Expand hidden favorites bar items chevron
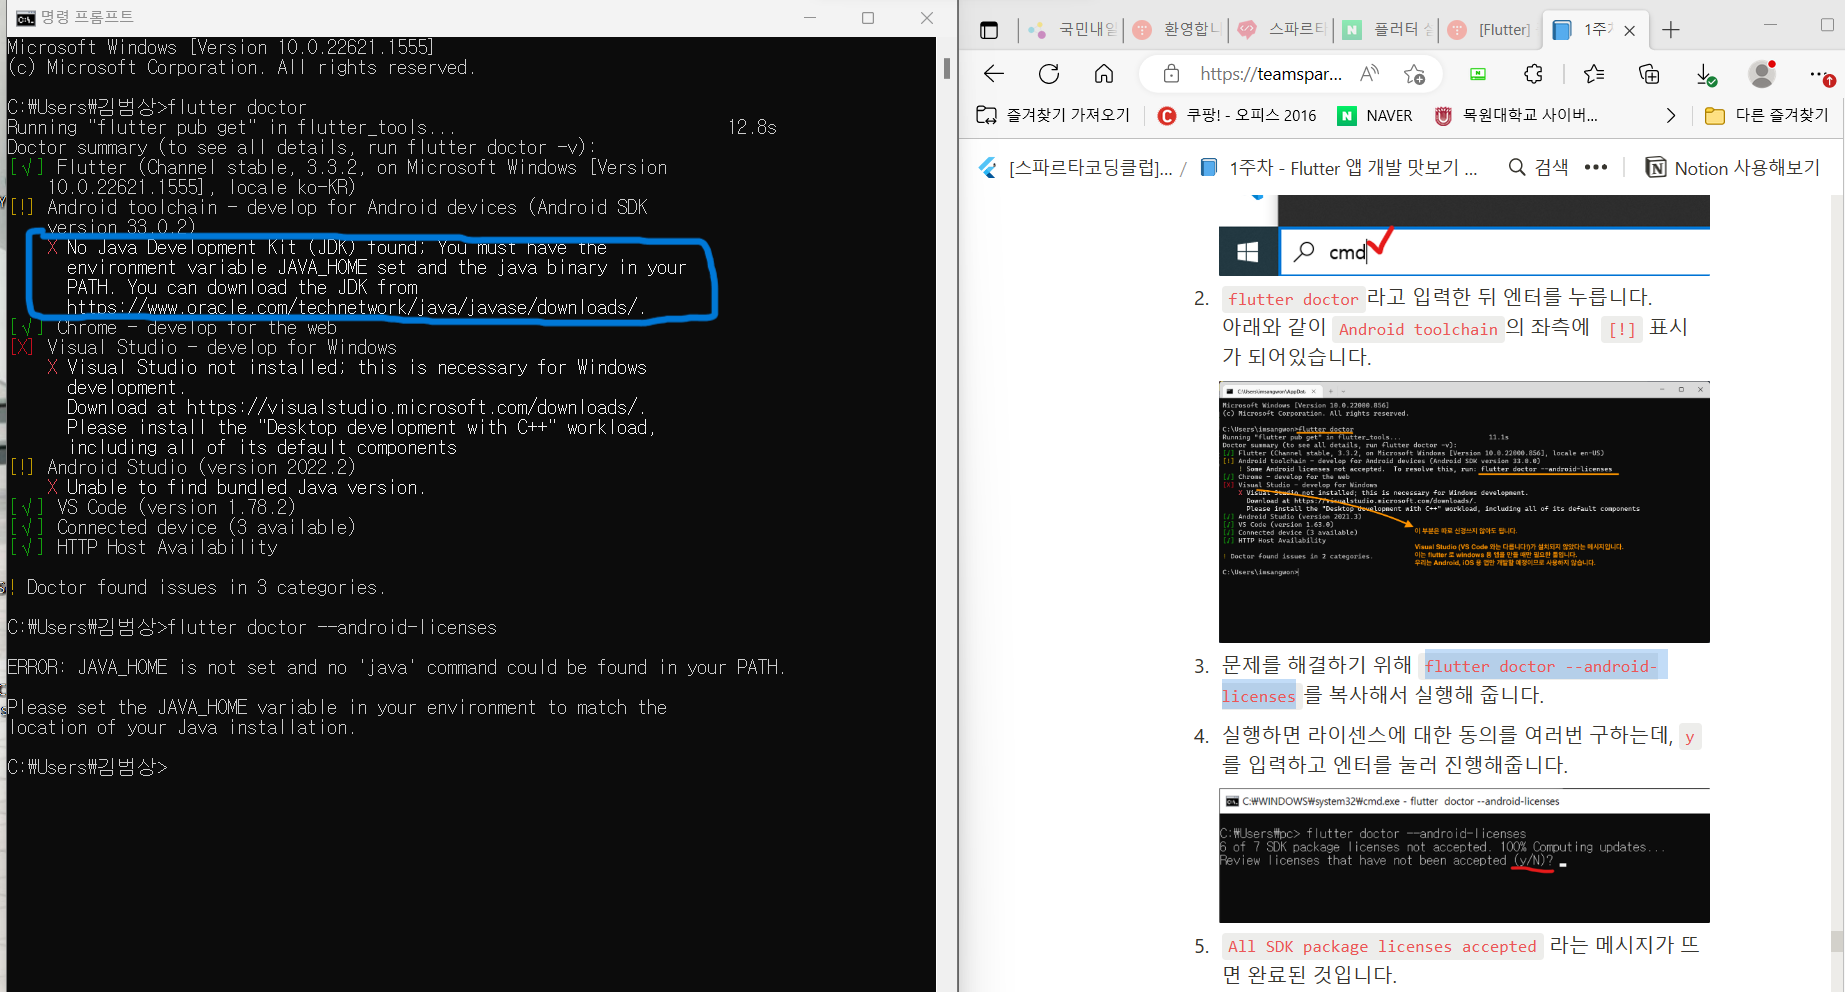 [1670, 115]
